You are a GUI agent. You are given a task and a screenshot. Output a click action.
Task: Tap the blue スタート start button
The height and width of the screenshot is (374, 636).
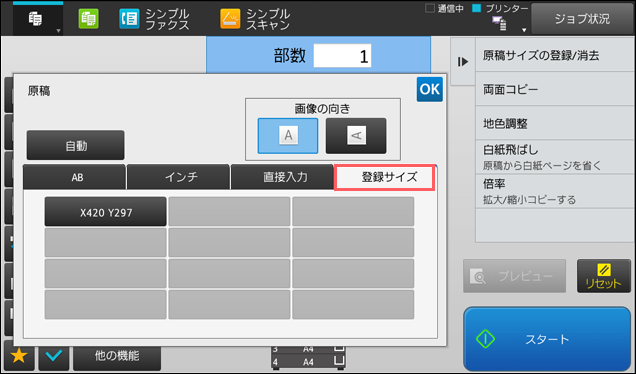coord(547,339)
